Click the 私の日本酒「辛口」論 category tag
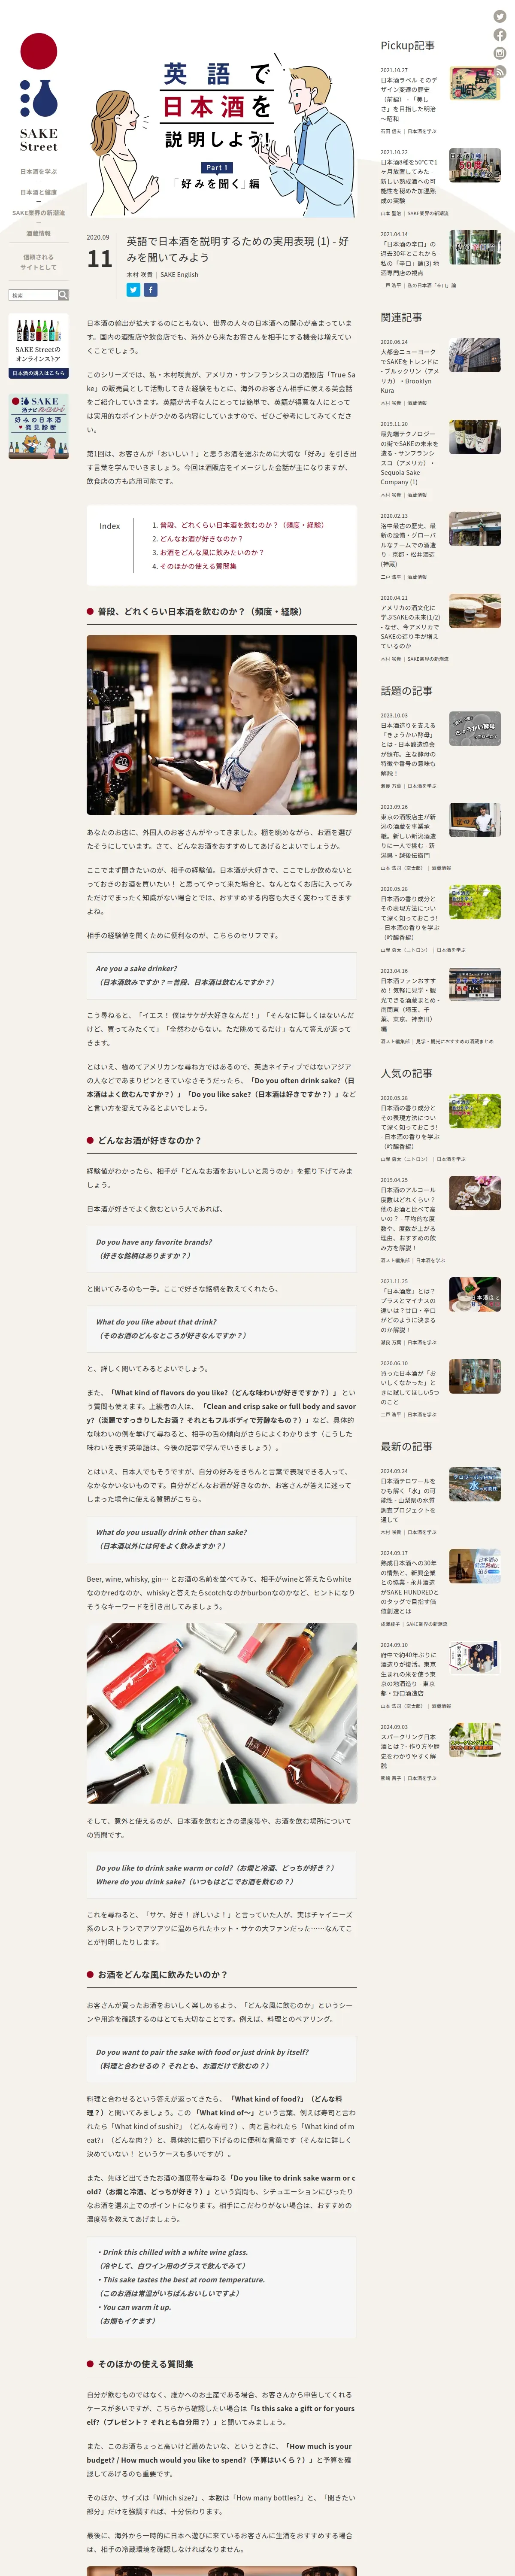 [x=432, y=285]
